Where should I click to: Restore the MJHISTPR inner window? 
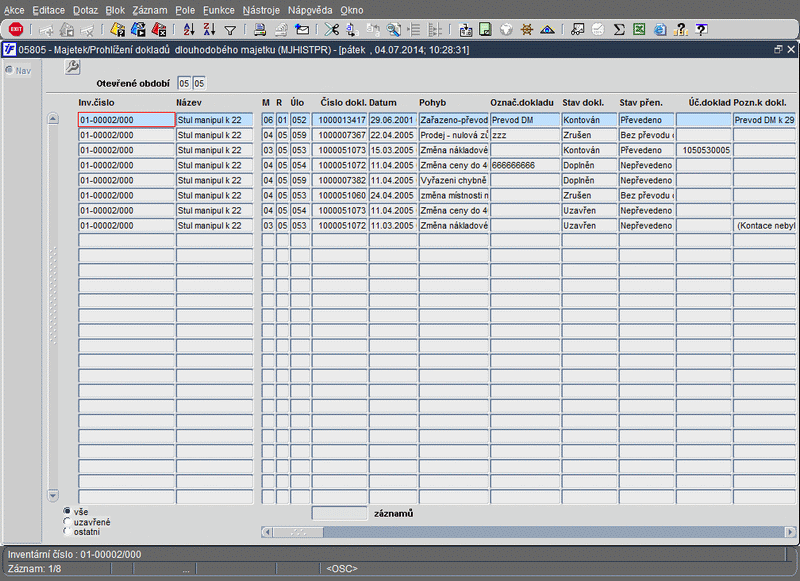pos(778,49)
